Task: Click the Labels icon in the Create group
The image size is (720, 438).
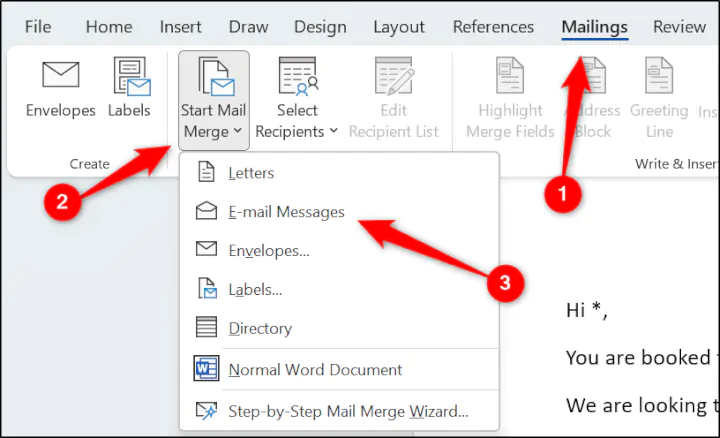Action: coord(132,76)
